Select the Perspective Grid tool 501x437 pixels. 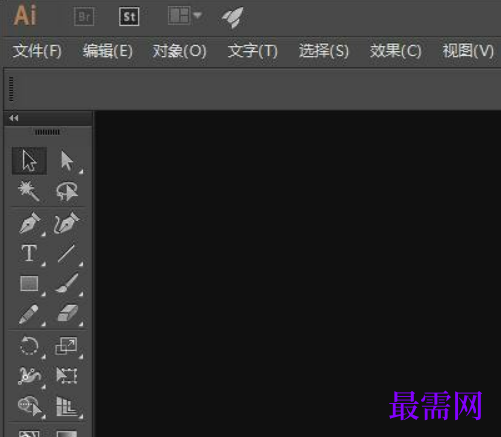68,406
